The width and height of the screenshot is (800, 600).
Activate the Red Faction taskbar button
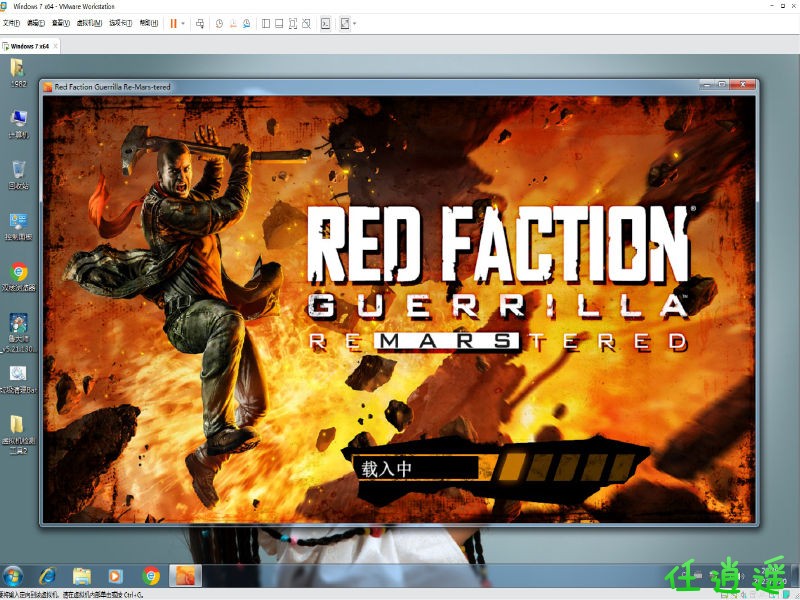point(185,576)
